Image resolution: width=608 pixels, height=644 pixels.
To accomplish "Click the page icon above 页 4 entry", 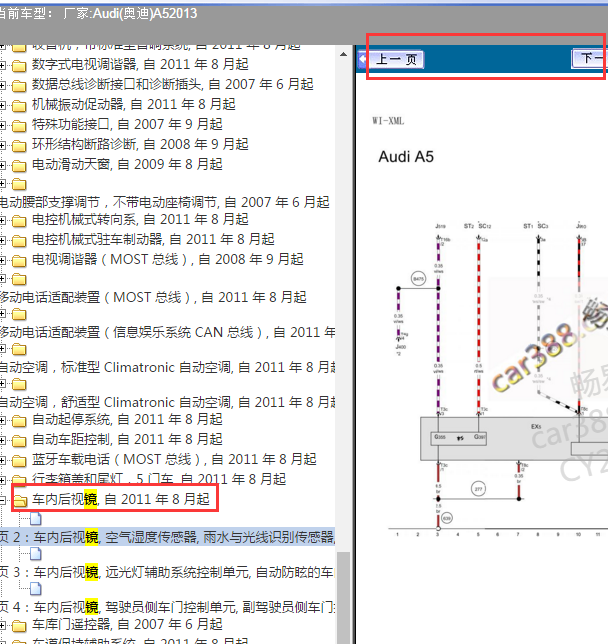I will [x=36, y=589].
